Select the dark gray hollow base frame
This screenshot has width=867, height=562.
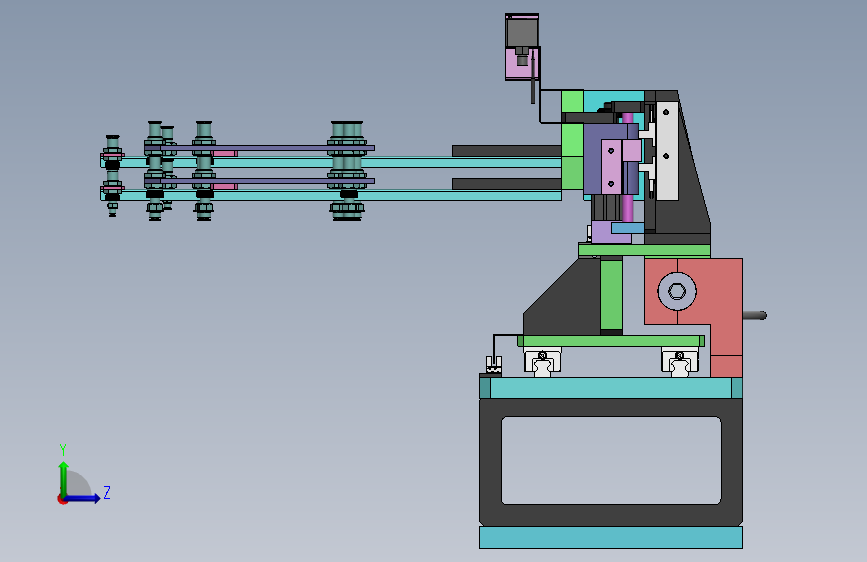(x=611, y=462)
